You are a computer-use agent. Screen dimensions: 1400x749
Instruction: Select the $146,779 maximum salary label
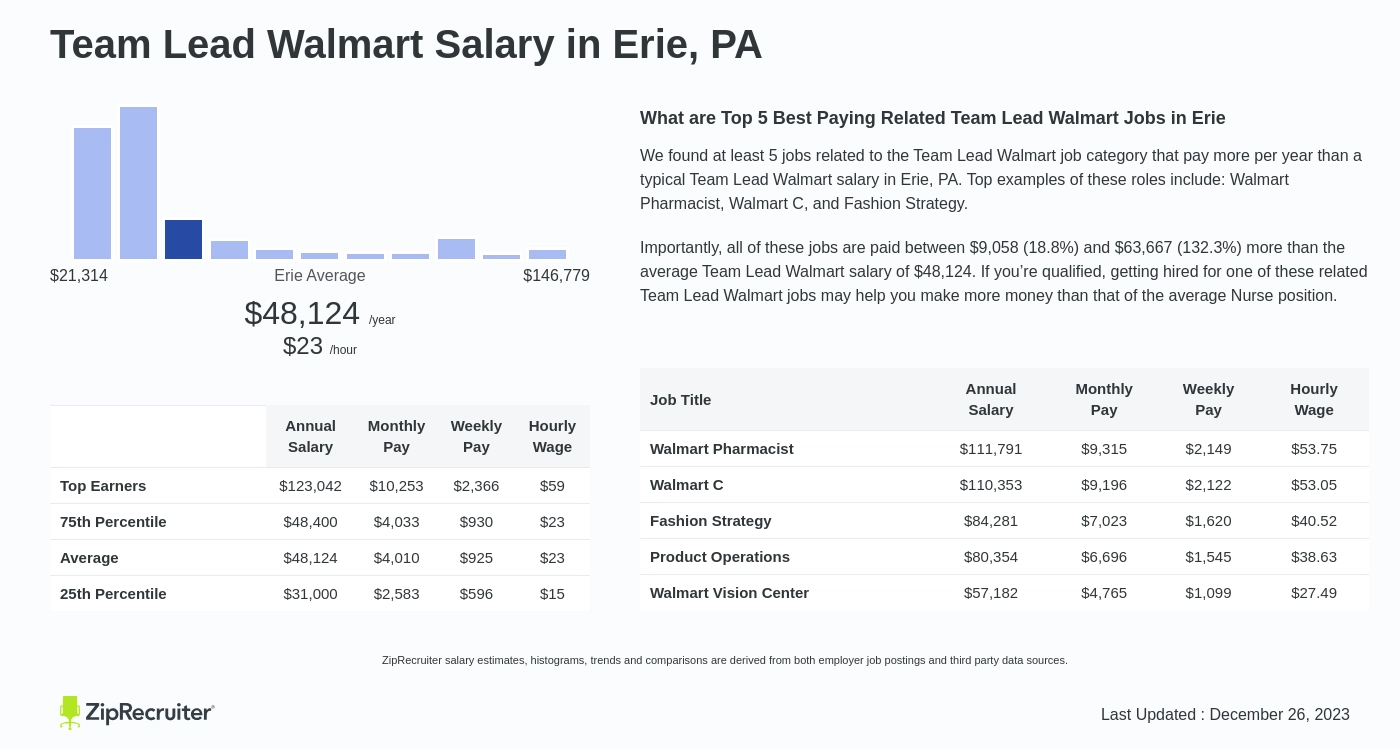[556, 275]
